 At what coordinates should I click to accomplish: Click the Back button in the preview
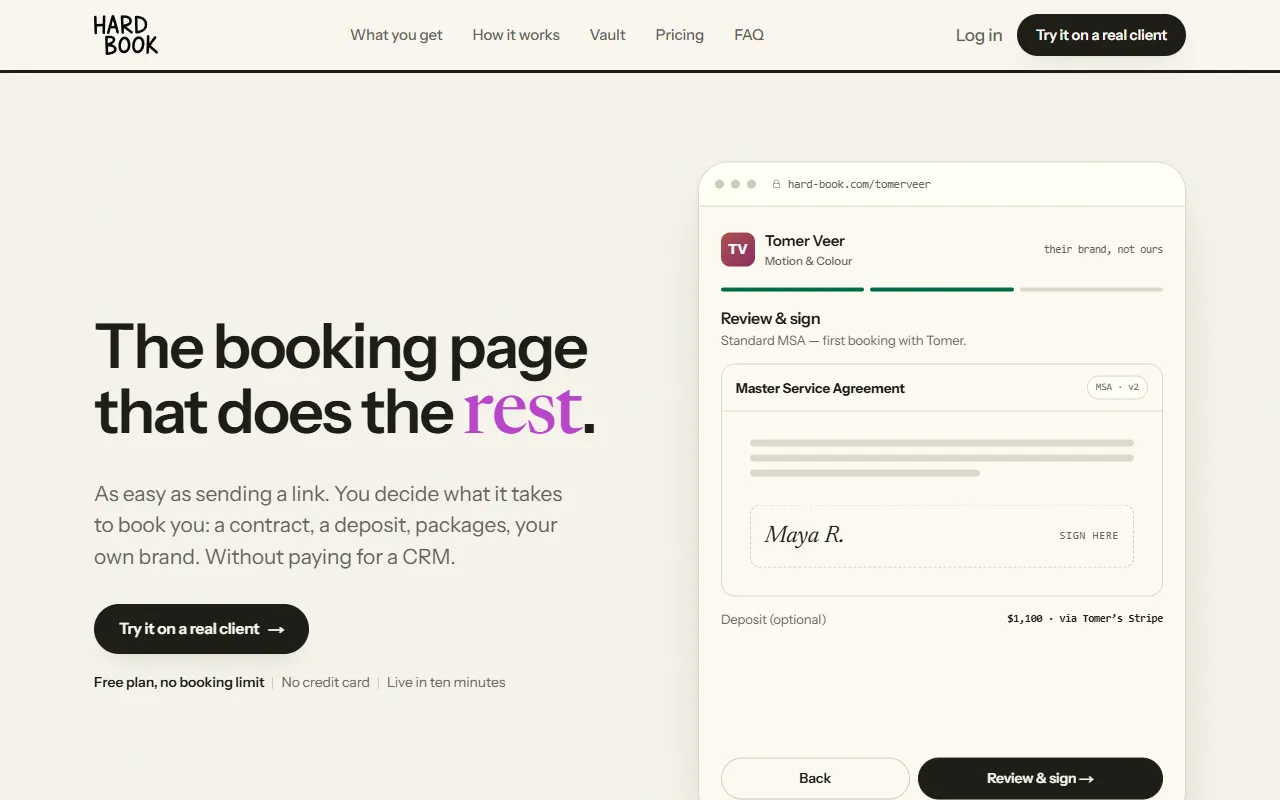point(815,778)
